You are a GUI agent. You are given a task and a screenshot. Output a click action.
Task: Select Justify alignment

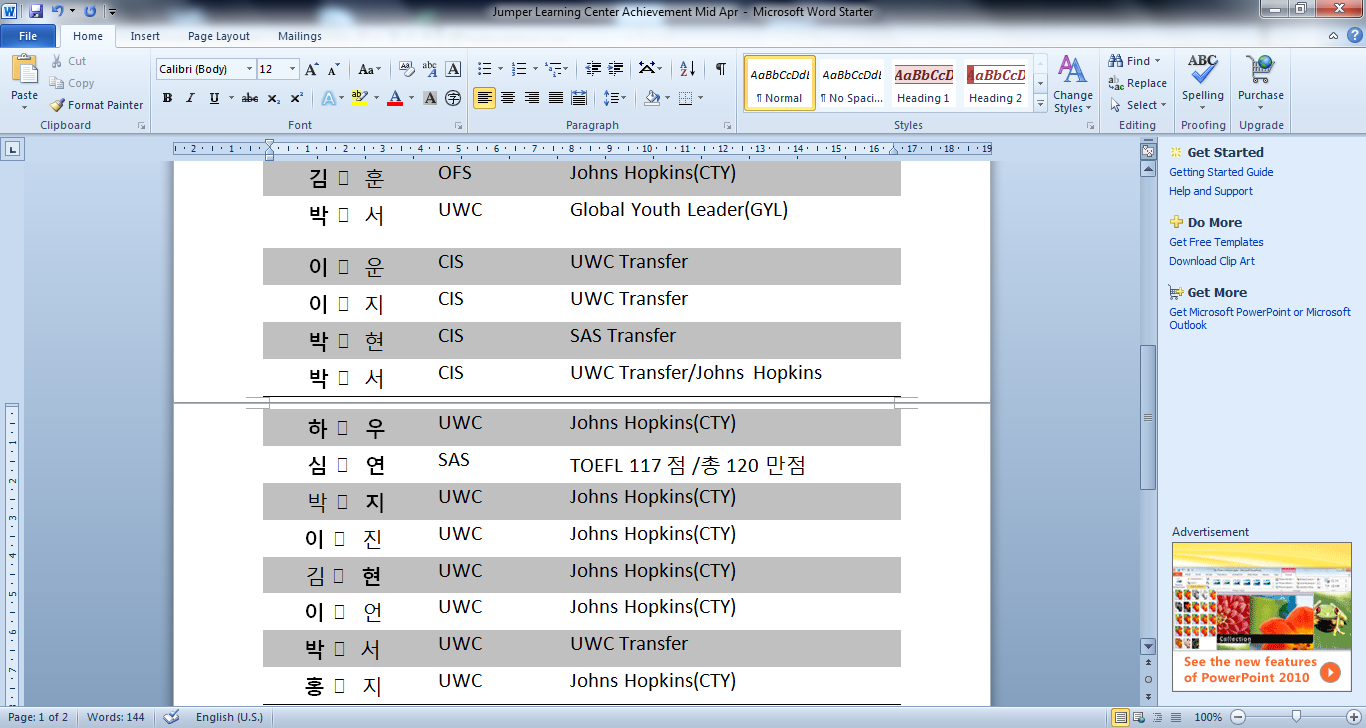556,98
